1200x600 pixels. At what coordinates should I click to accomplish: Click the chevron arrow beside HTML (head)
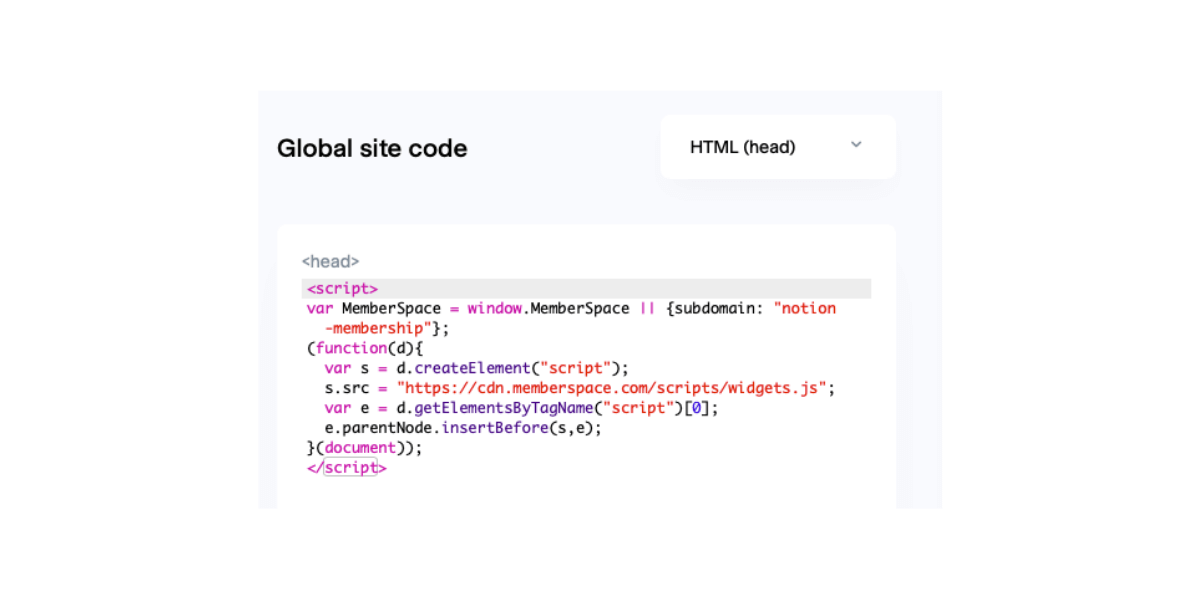[856, 145]
